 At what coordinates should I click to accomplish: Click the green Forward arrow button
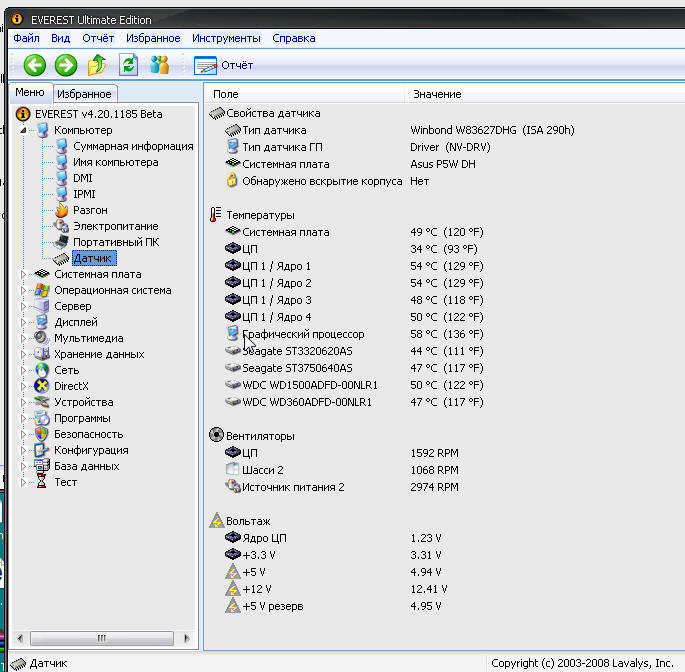[66, 65]
